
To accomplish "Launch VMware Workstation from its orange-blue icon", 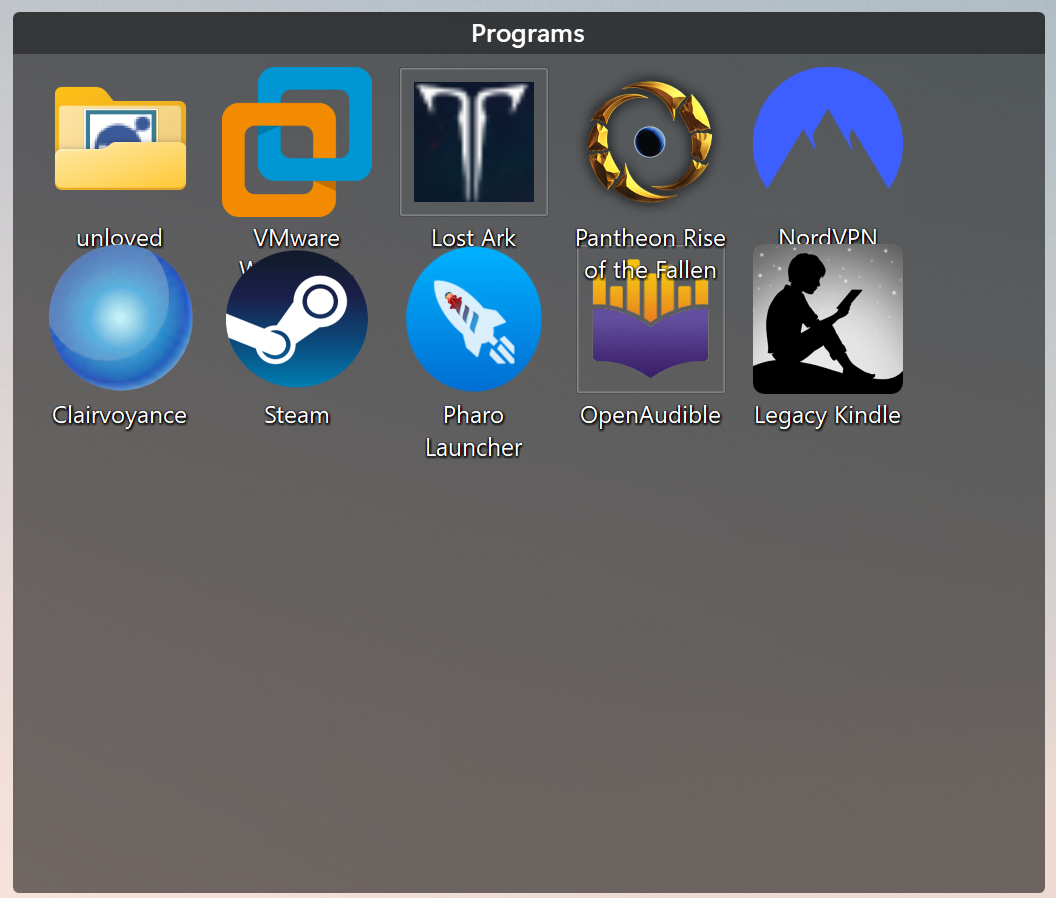I will point(297,142).
